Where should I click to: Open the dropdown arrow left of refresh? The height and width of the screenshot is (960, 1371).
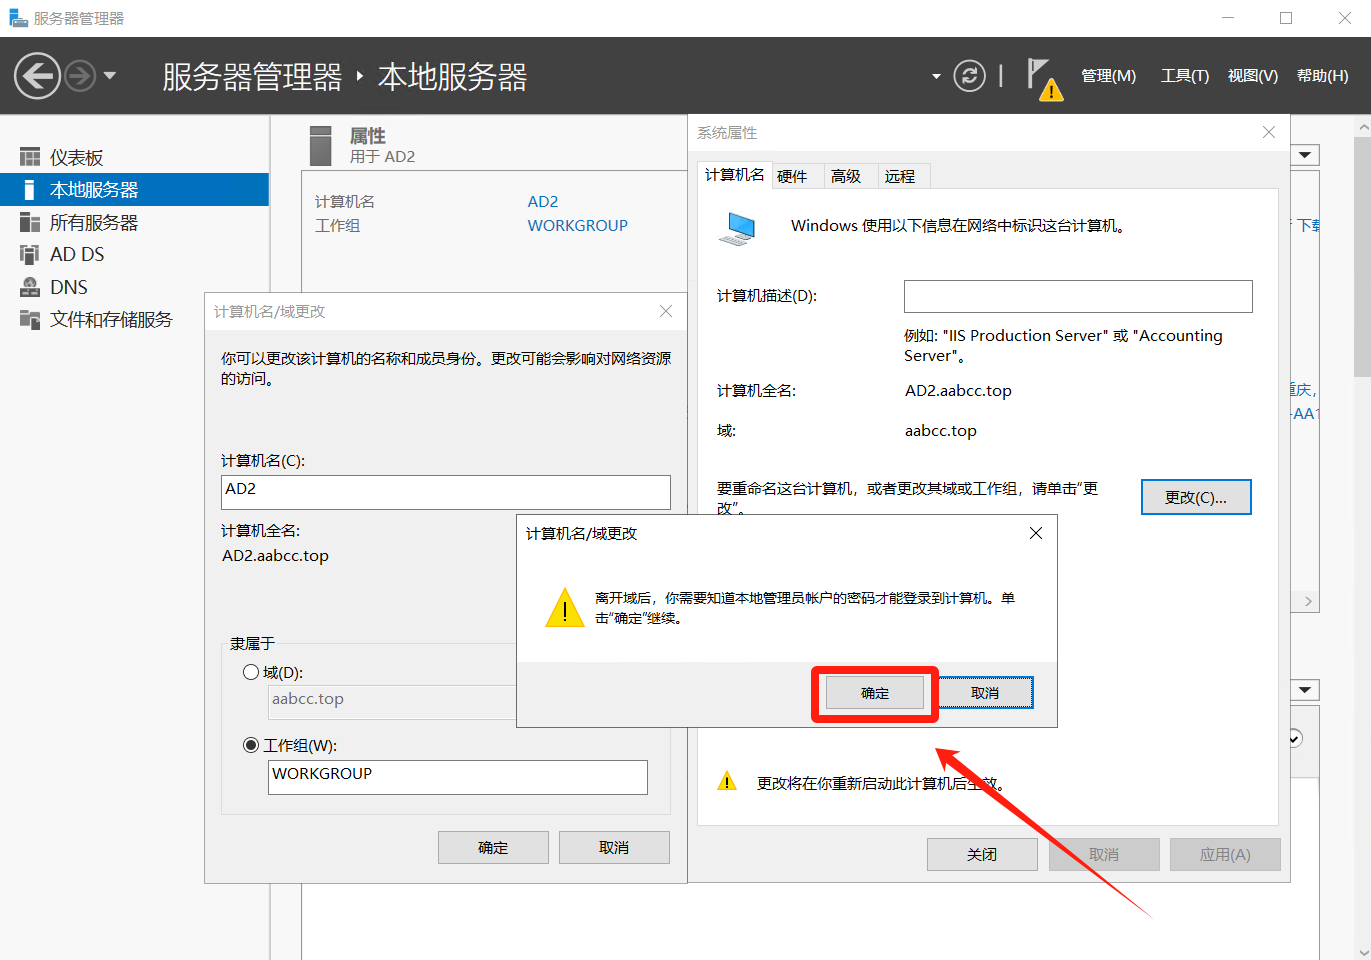click(936, 76)
